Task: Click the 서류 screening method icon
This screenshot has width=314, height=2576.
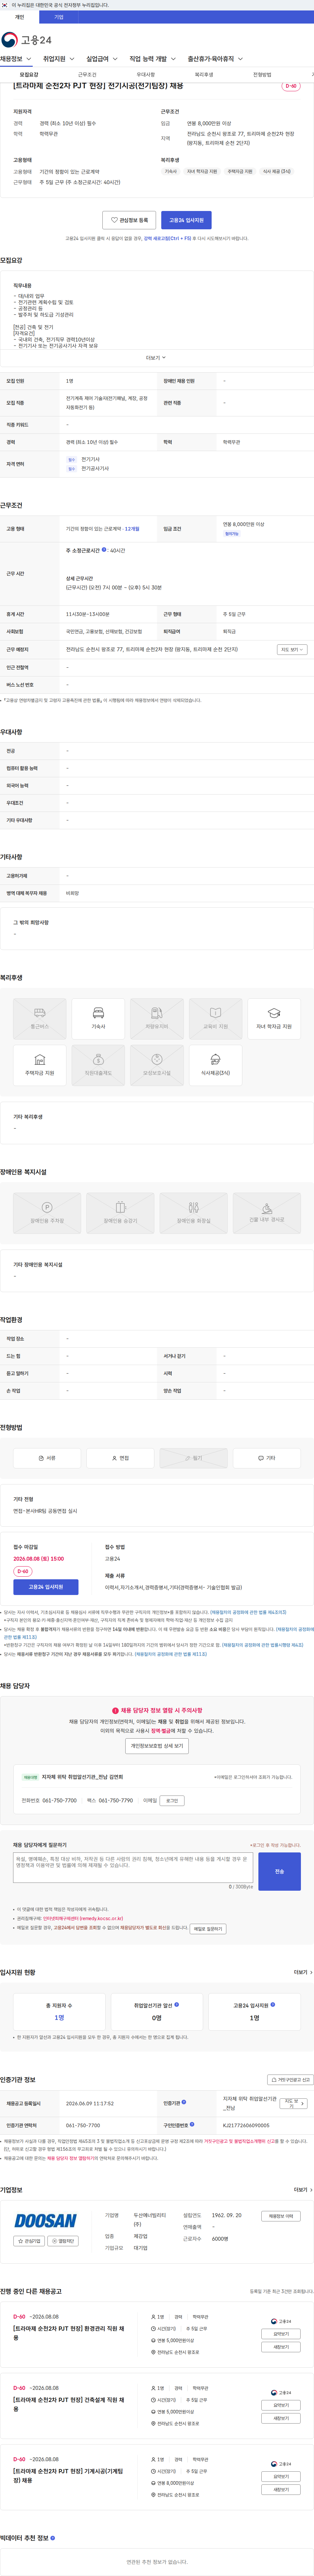Action: click(47, 1458)
